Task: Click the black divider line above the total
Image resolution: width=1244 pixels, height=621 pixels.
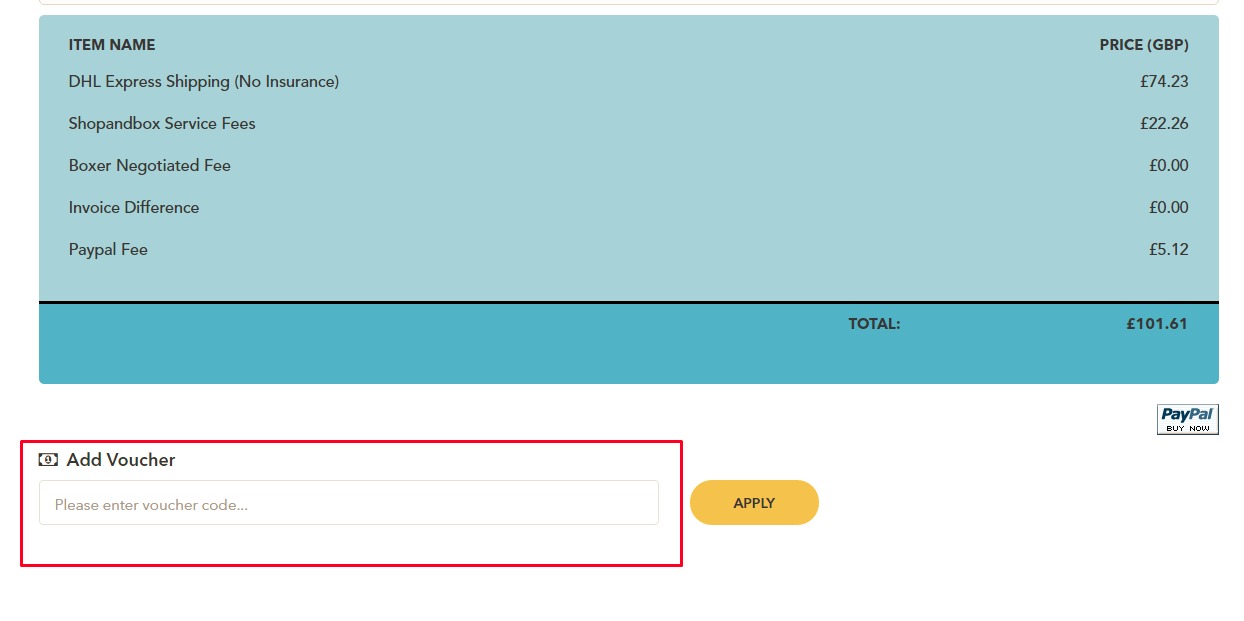Action: (628, 302)
